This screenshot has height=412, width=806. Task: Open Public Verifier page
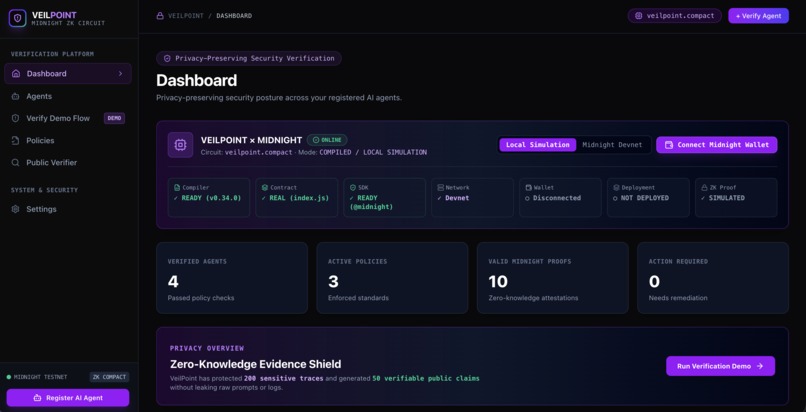click(68, 162)
